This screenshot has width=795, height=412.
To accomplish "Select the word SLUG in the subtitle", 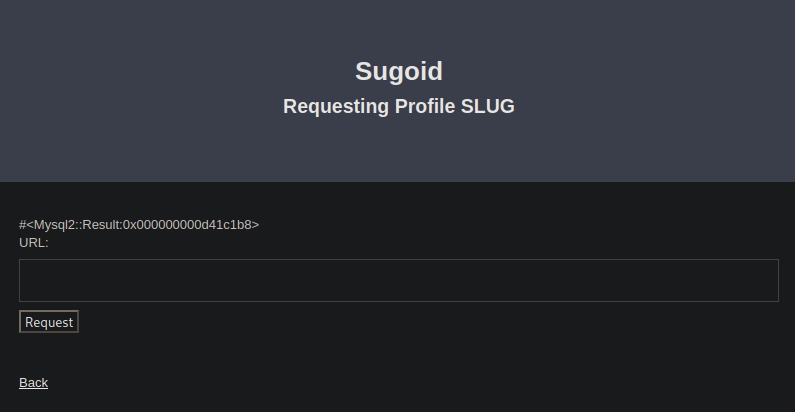I will 487,106.
